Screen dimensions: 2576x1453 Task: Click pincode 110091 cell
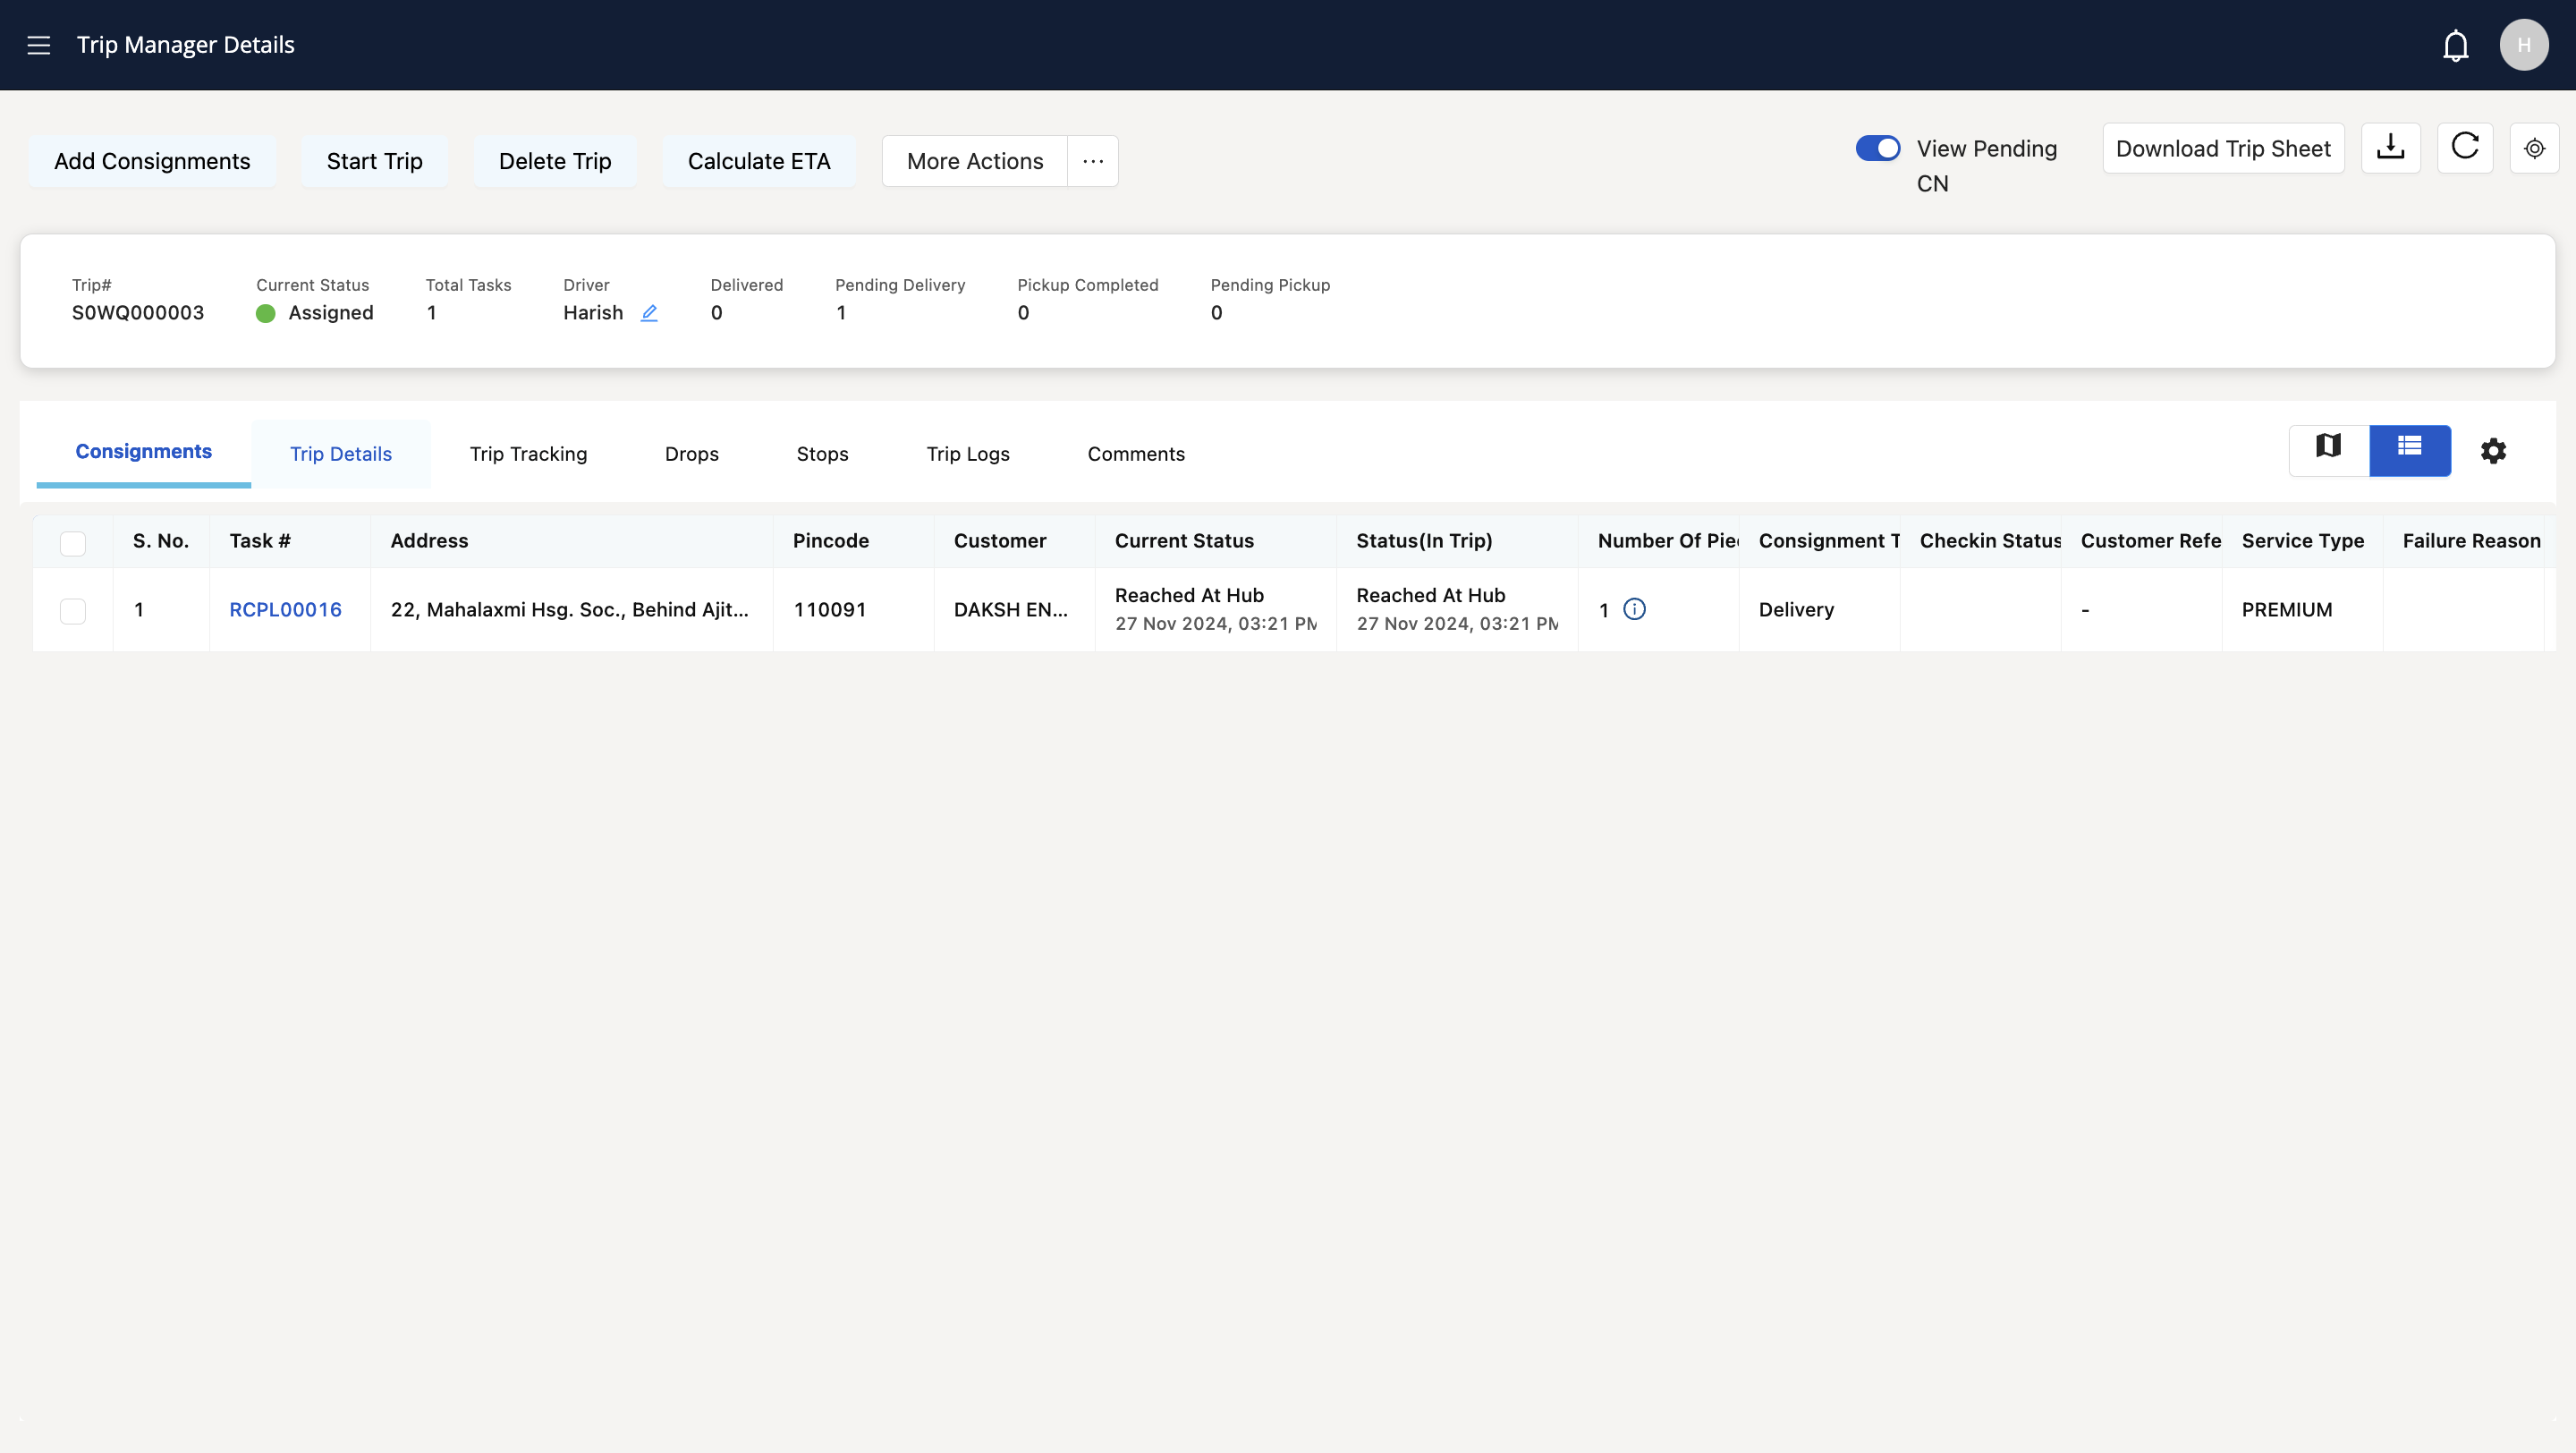853,610
